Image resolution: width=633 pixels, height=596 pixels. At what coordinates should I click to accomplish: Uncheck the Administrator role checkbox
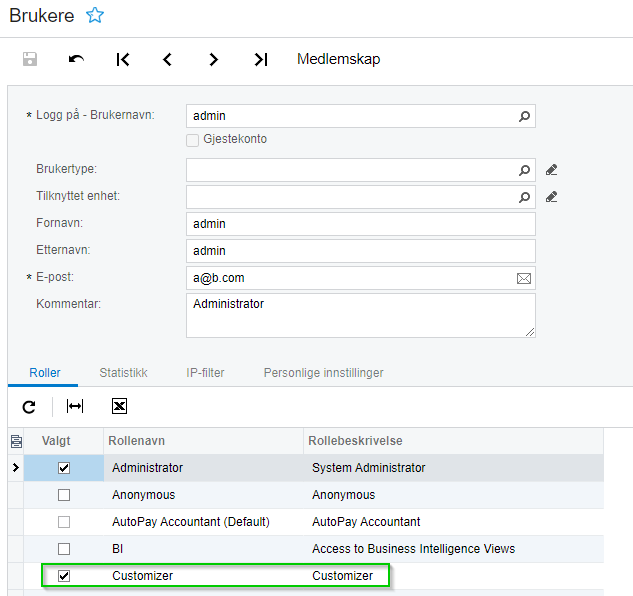tap(64, 468)
